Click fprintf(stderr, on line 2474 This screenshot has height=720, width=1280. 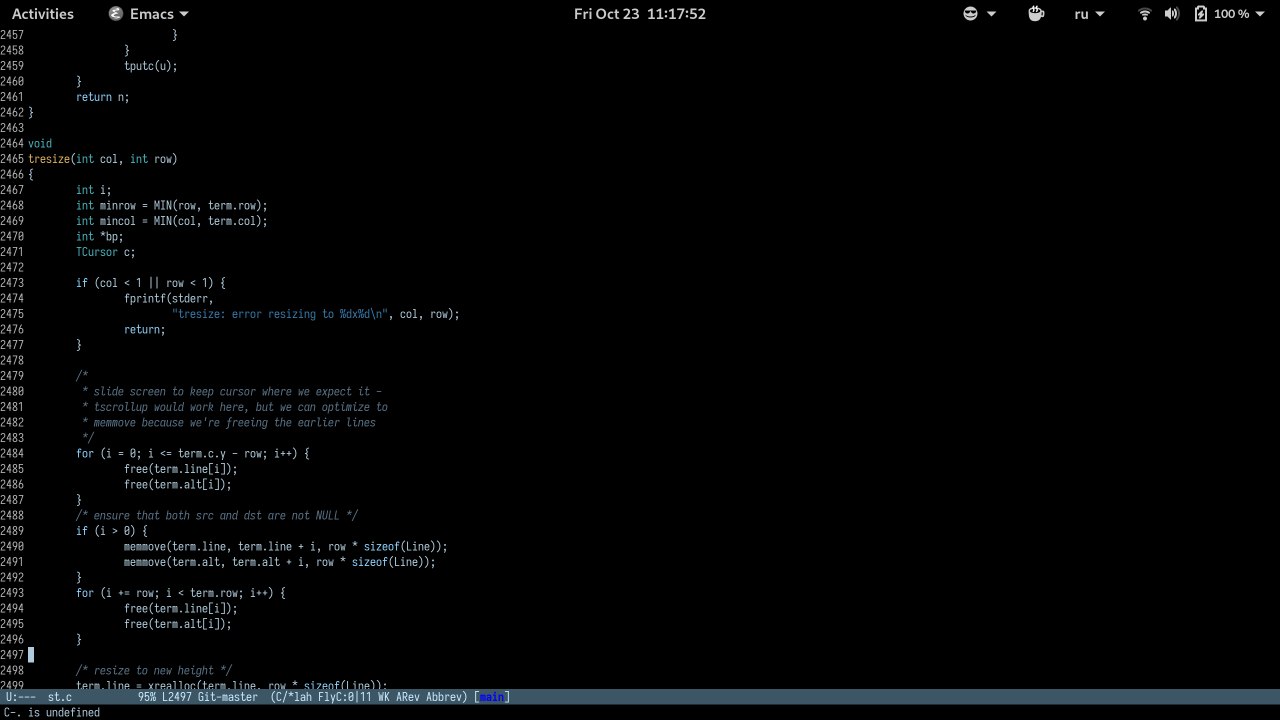[168, 298]
